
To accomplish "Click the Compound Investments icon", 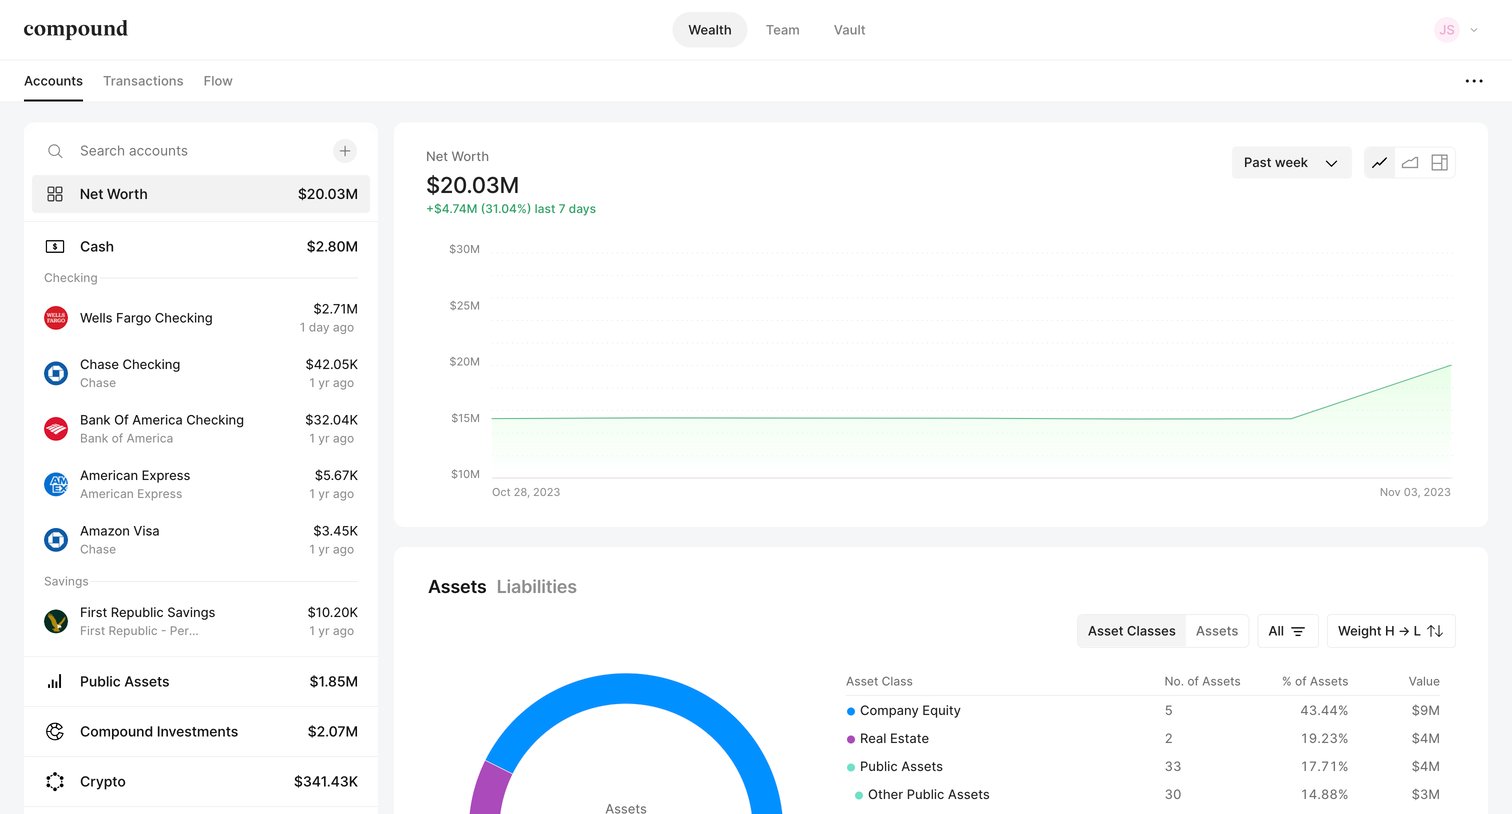I will click(55, 732).
